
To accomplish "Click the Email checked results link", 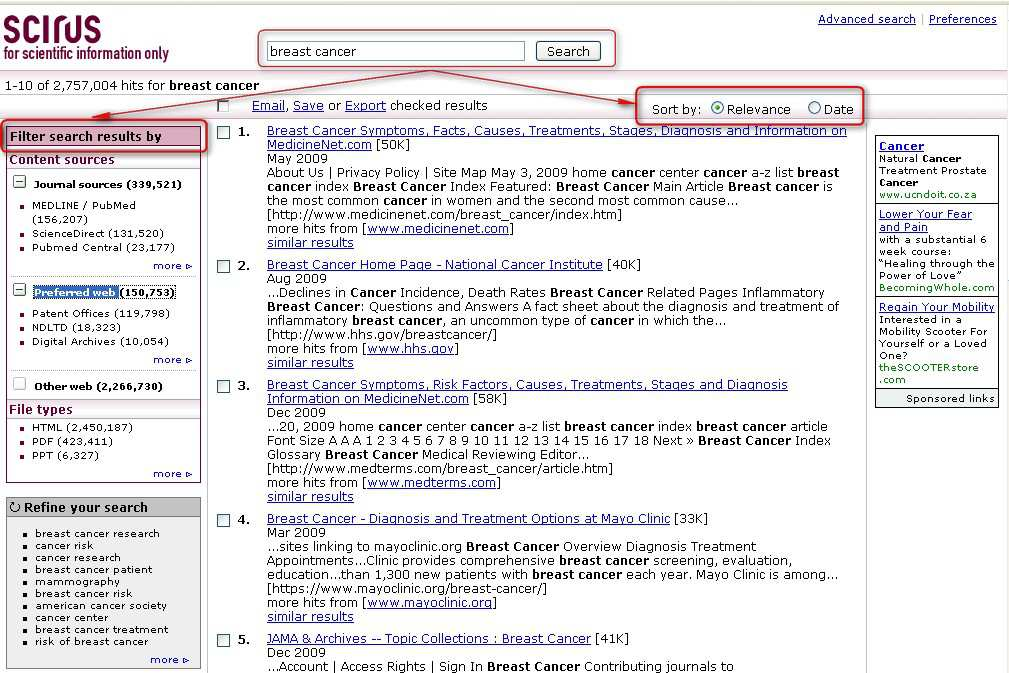I will click(x=268, y=106).
